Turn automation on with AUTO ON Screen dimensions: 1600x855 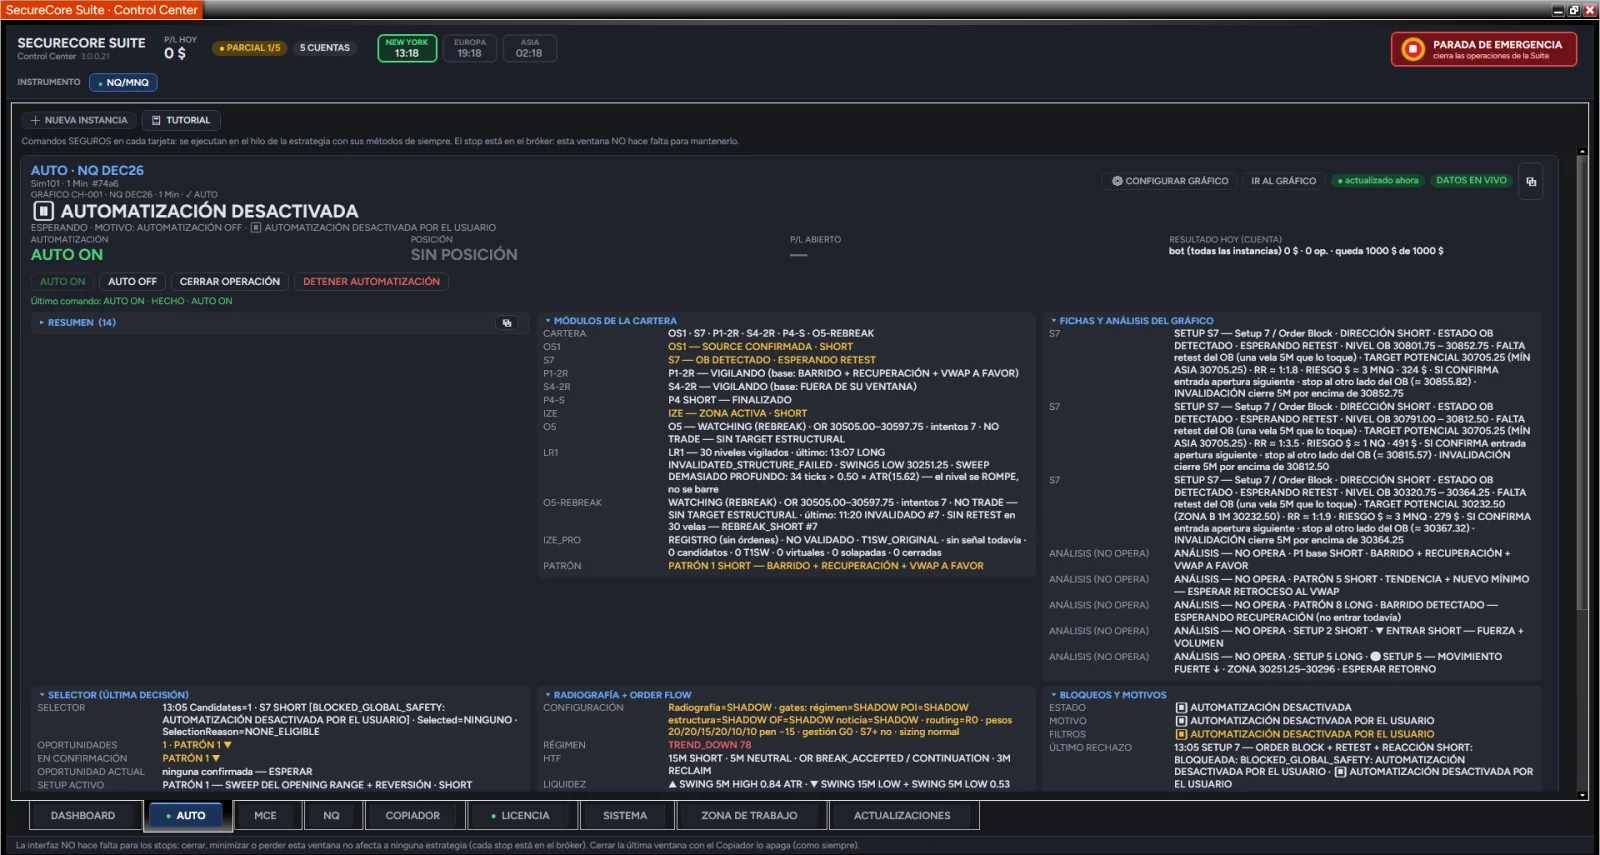coord(63,282)
